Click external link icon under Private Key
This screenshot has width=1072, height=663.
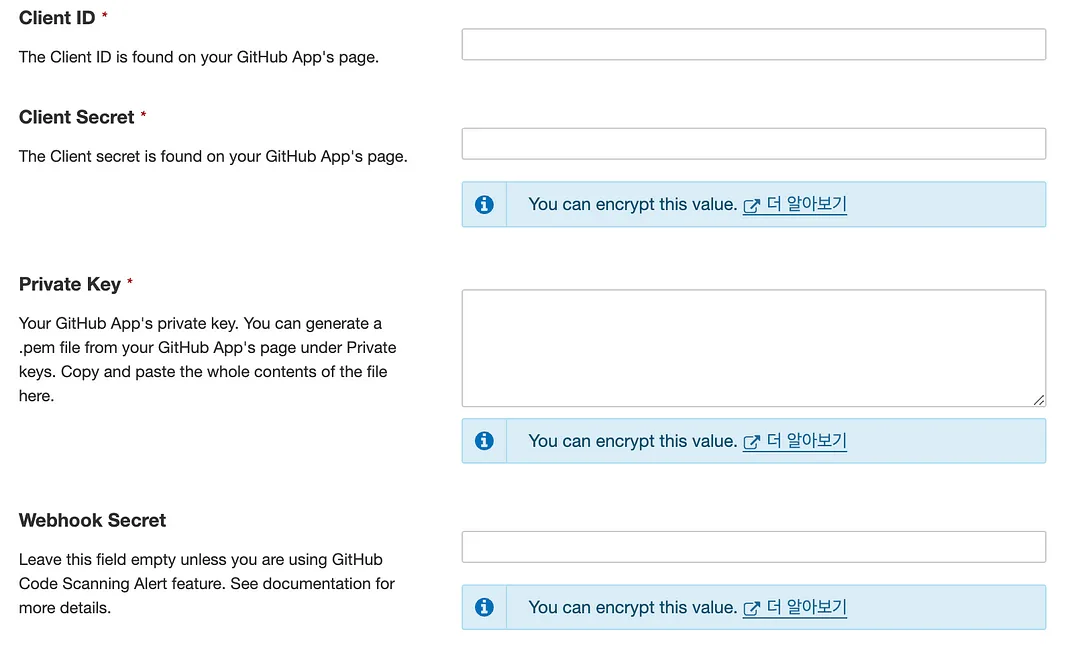tap(752, 442)
